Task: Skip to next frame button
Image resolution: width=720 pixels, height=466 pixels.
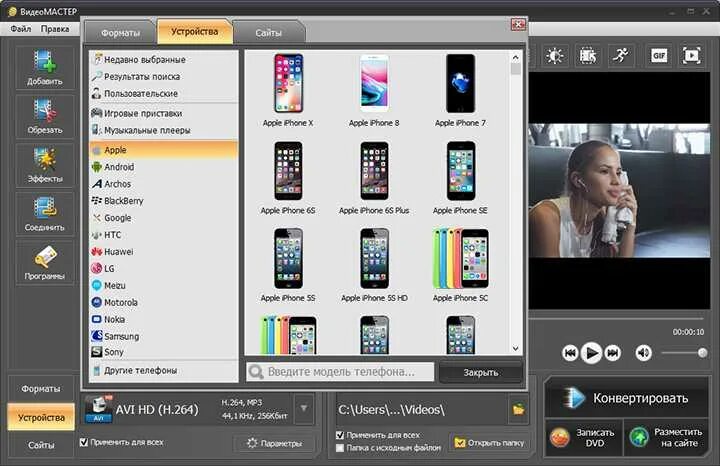Action: [613, 353]
